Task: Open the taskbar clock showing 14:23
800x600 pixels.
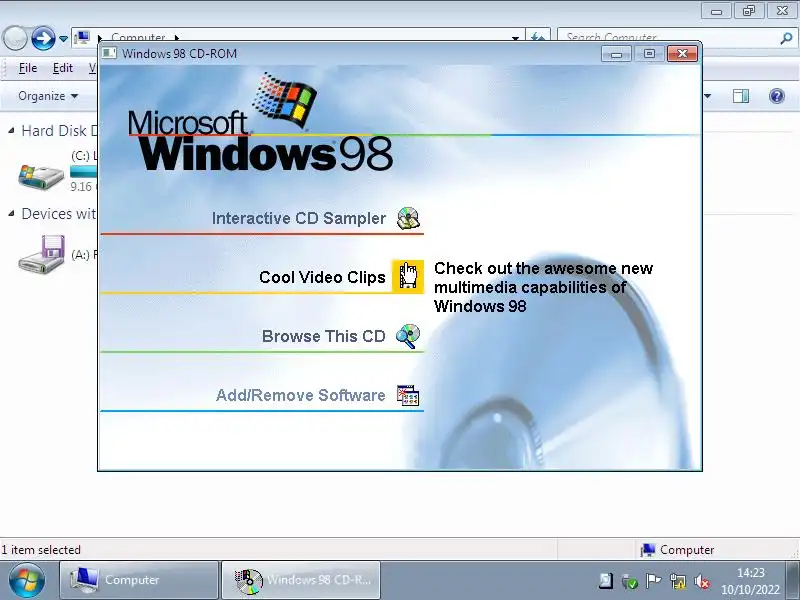Action: pos(751,581)
